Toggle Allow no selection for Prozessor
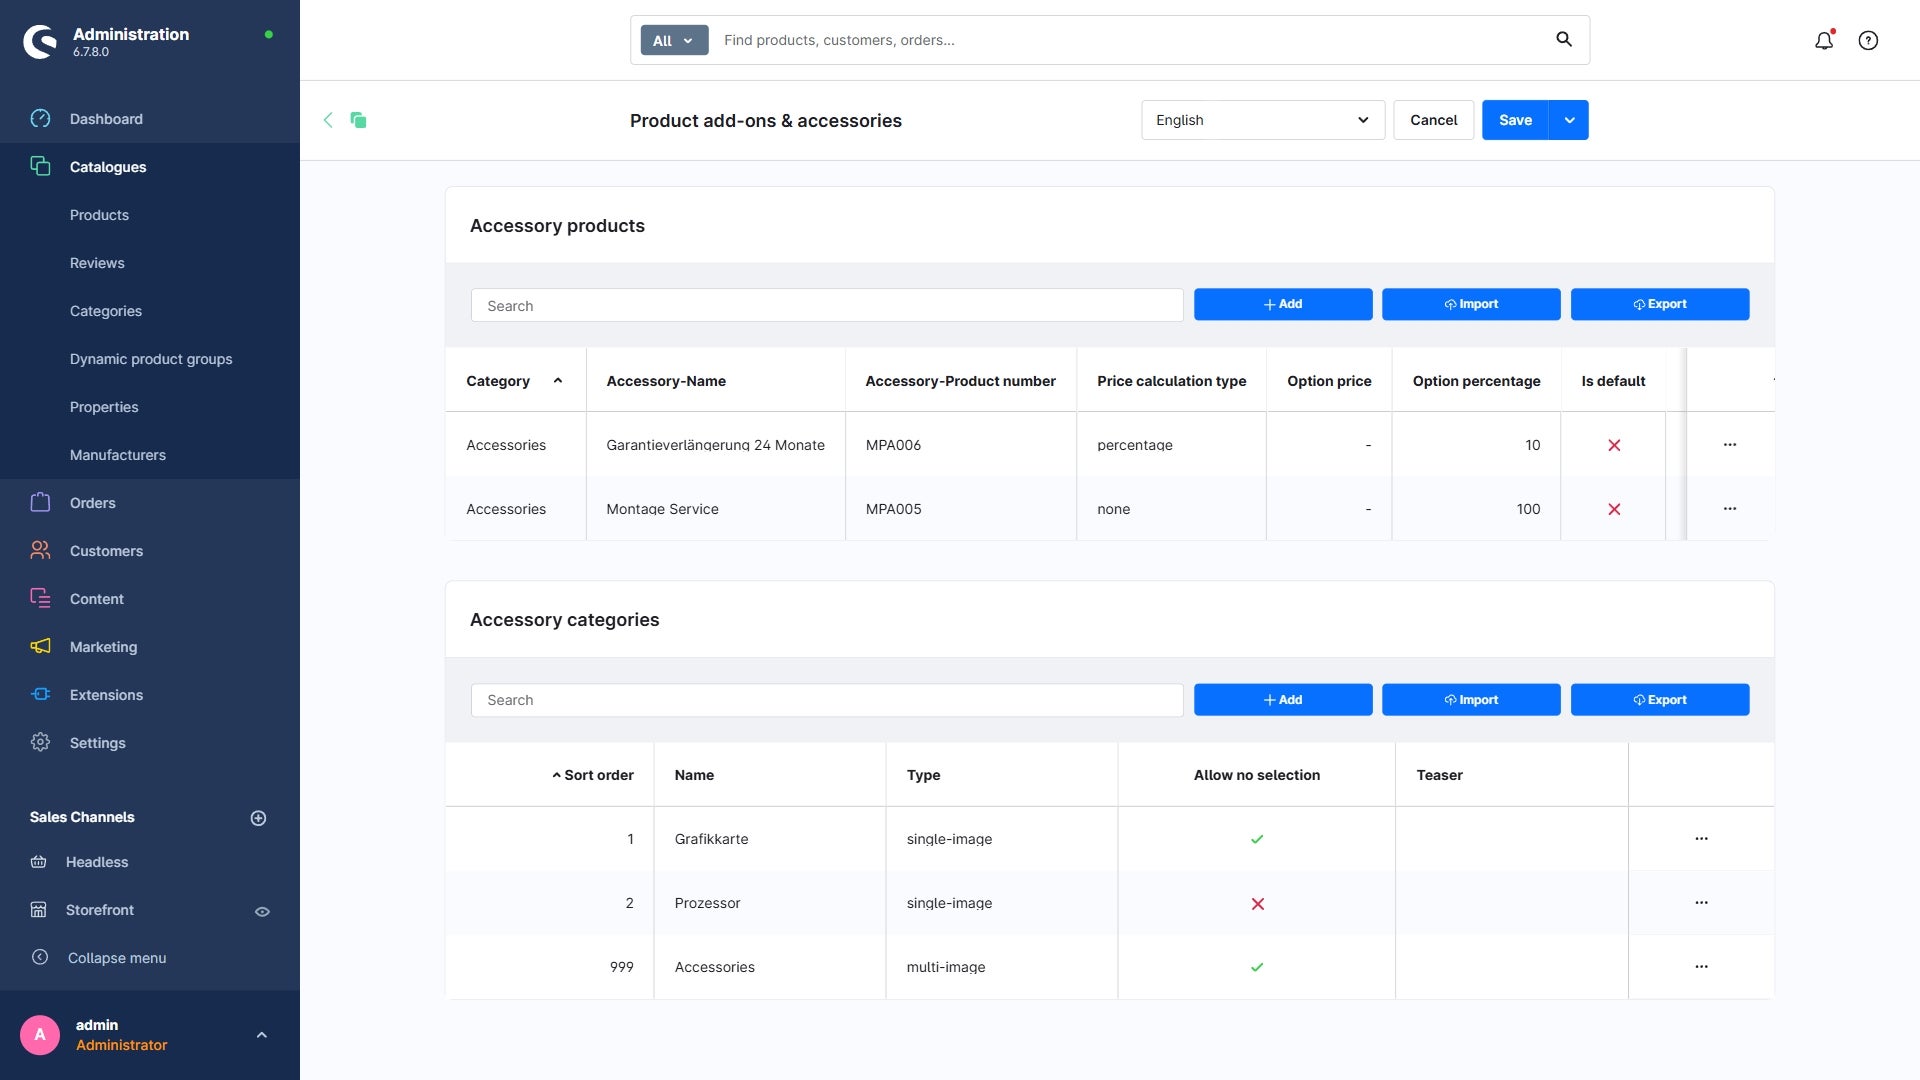 point(1257,904)
